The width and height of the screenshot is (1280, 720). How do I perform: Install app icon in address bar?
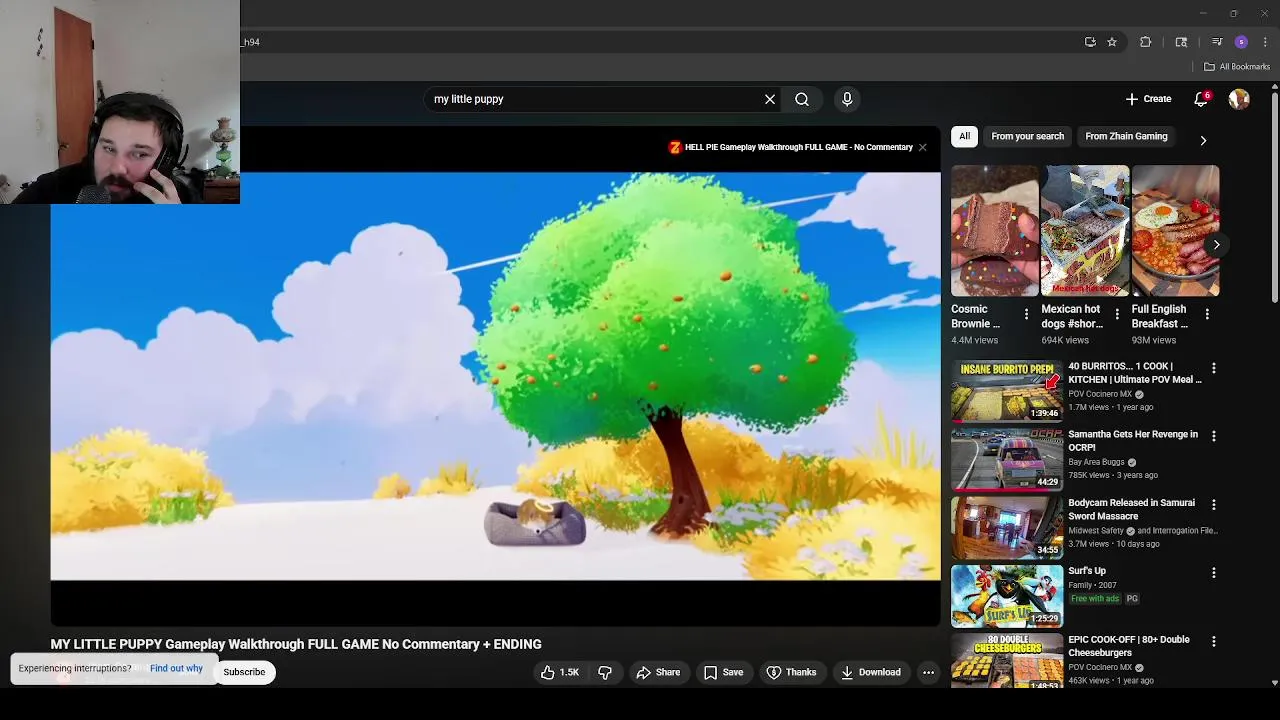coord(1090,42)
